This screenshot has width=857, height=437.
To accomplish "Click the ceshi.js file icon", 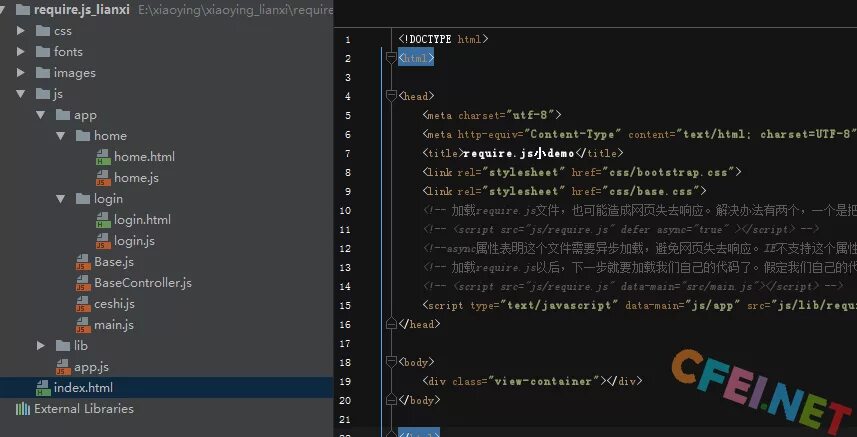I will point(83,304).
